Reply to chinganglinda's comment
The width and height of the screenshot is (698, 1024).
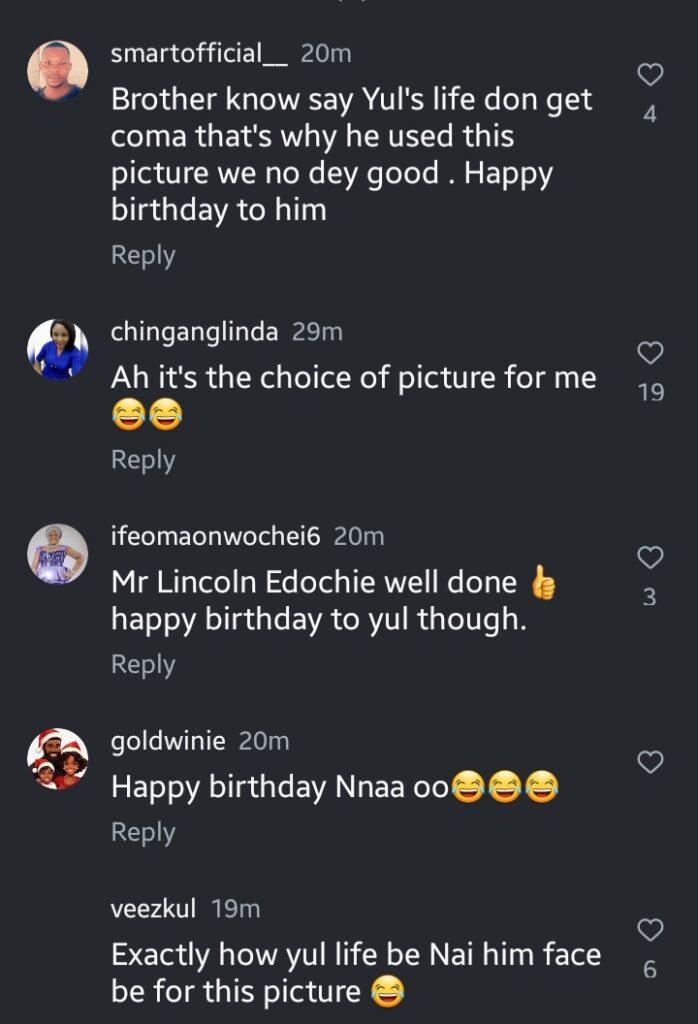pyautogui.click(x=143, y=460)
